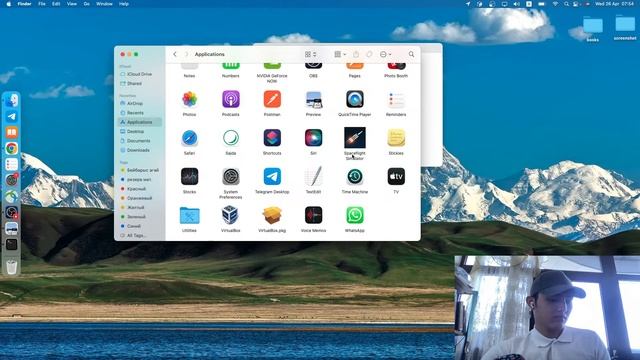Open the TextEdit app icon
640x360 pixels.
pos(313,177)
